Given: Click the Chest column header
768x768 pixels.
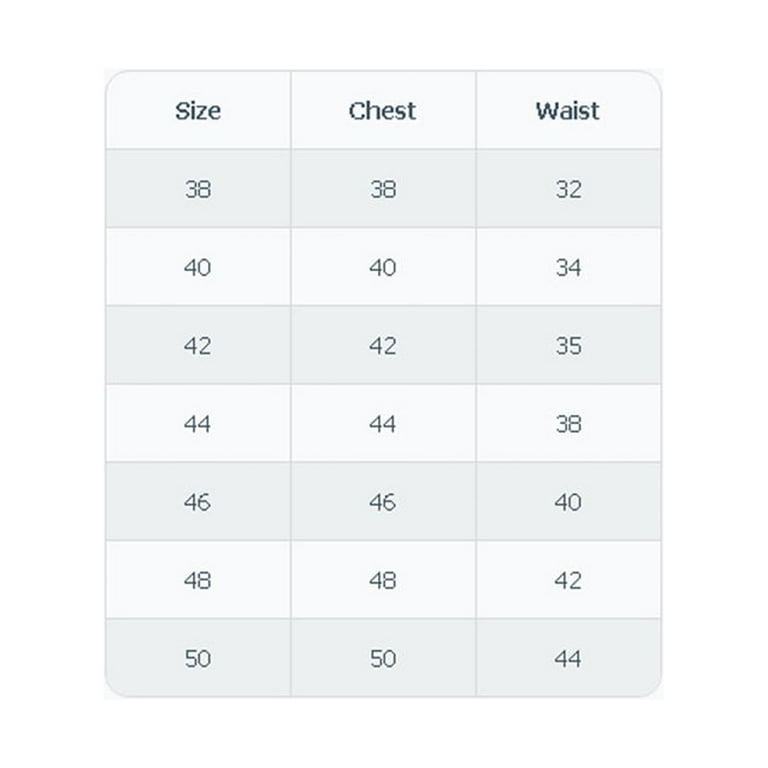Looking at the screenshot, I should pyautogui.click(x=383, y=110).
